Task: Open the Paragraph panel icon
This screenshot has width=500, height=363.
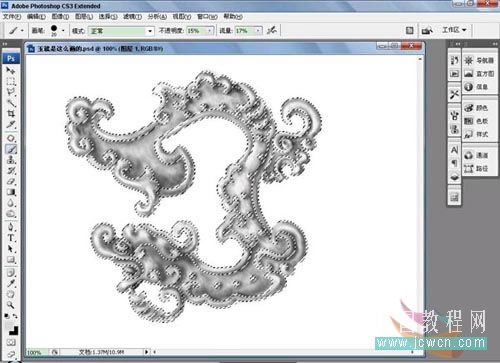Action: [x=454, y=163]
